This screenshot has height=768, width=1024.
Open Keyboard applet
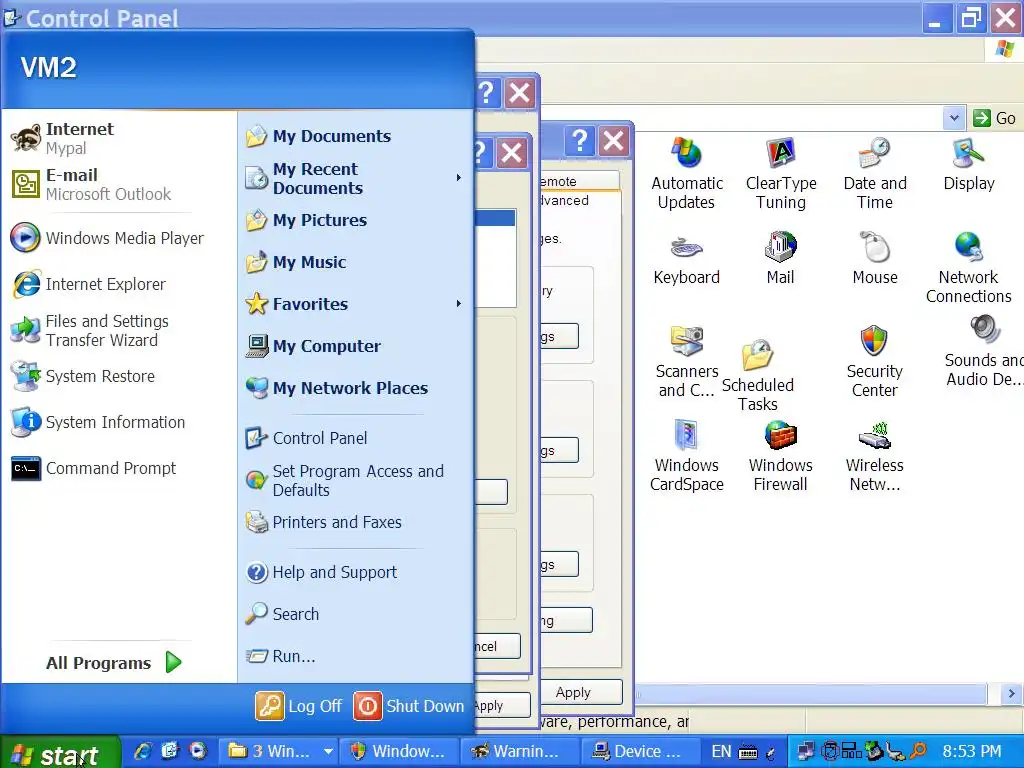coord(686,258)
